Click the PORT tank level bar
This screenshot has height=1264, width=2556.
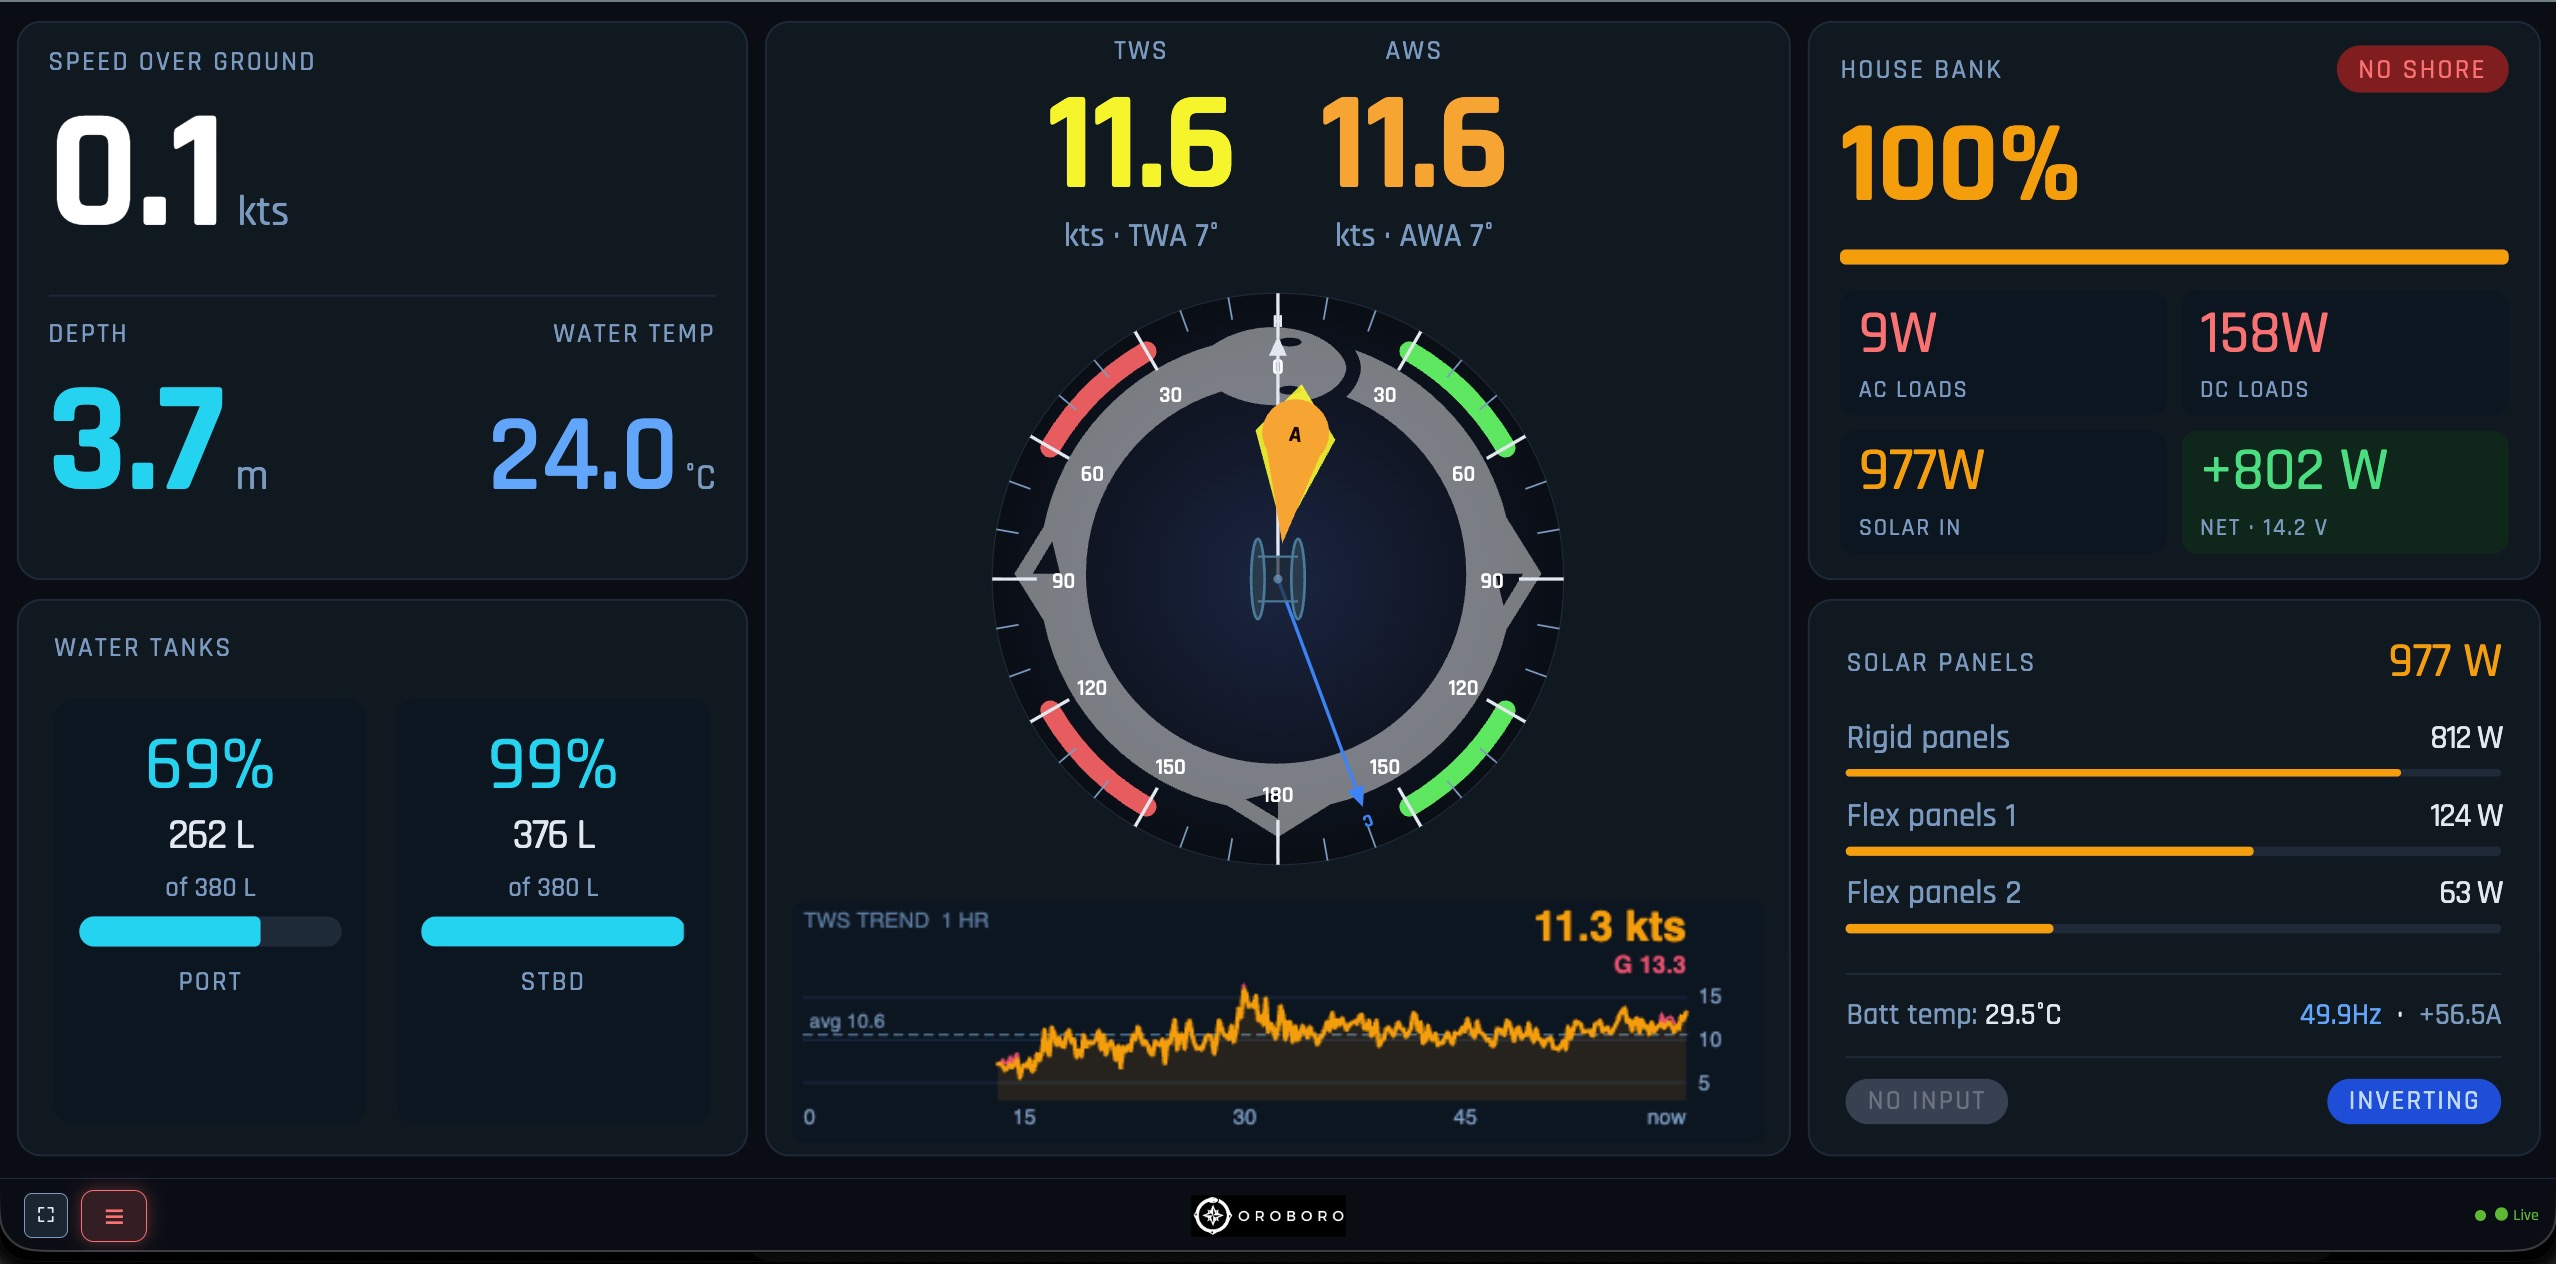click(210, 931)
